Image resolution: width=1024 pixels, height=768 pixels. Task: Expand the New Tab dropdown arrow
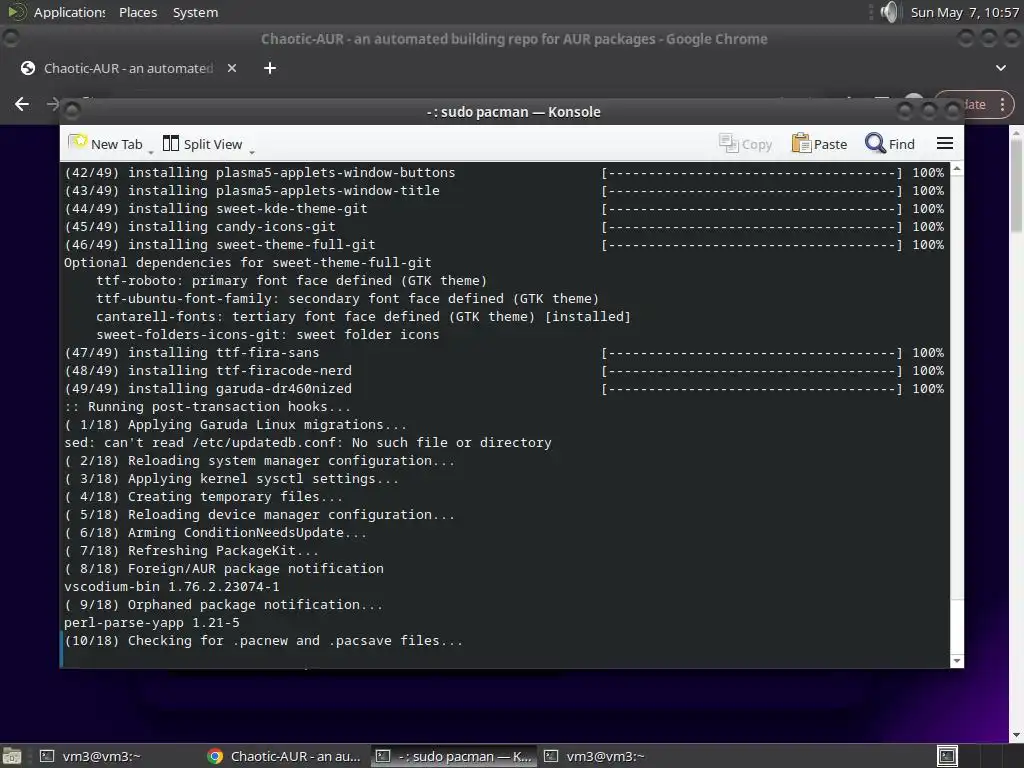151,152
